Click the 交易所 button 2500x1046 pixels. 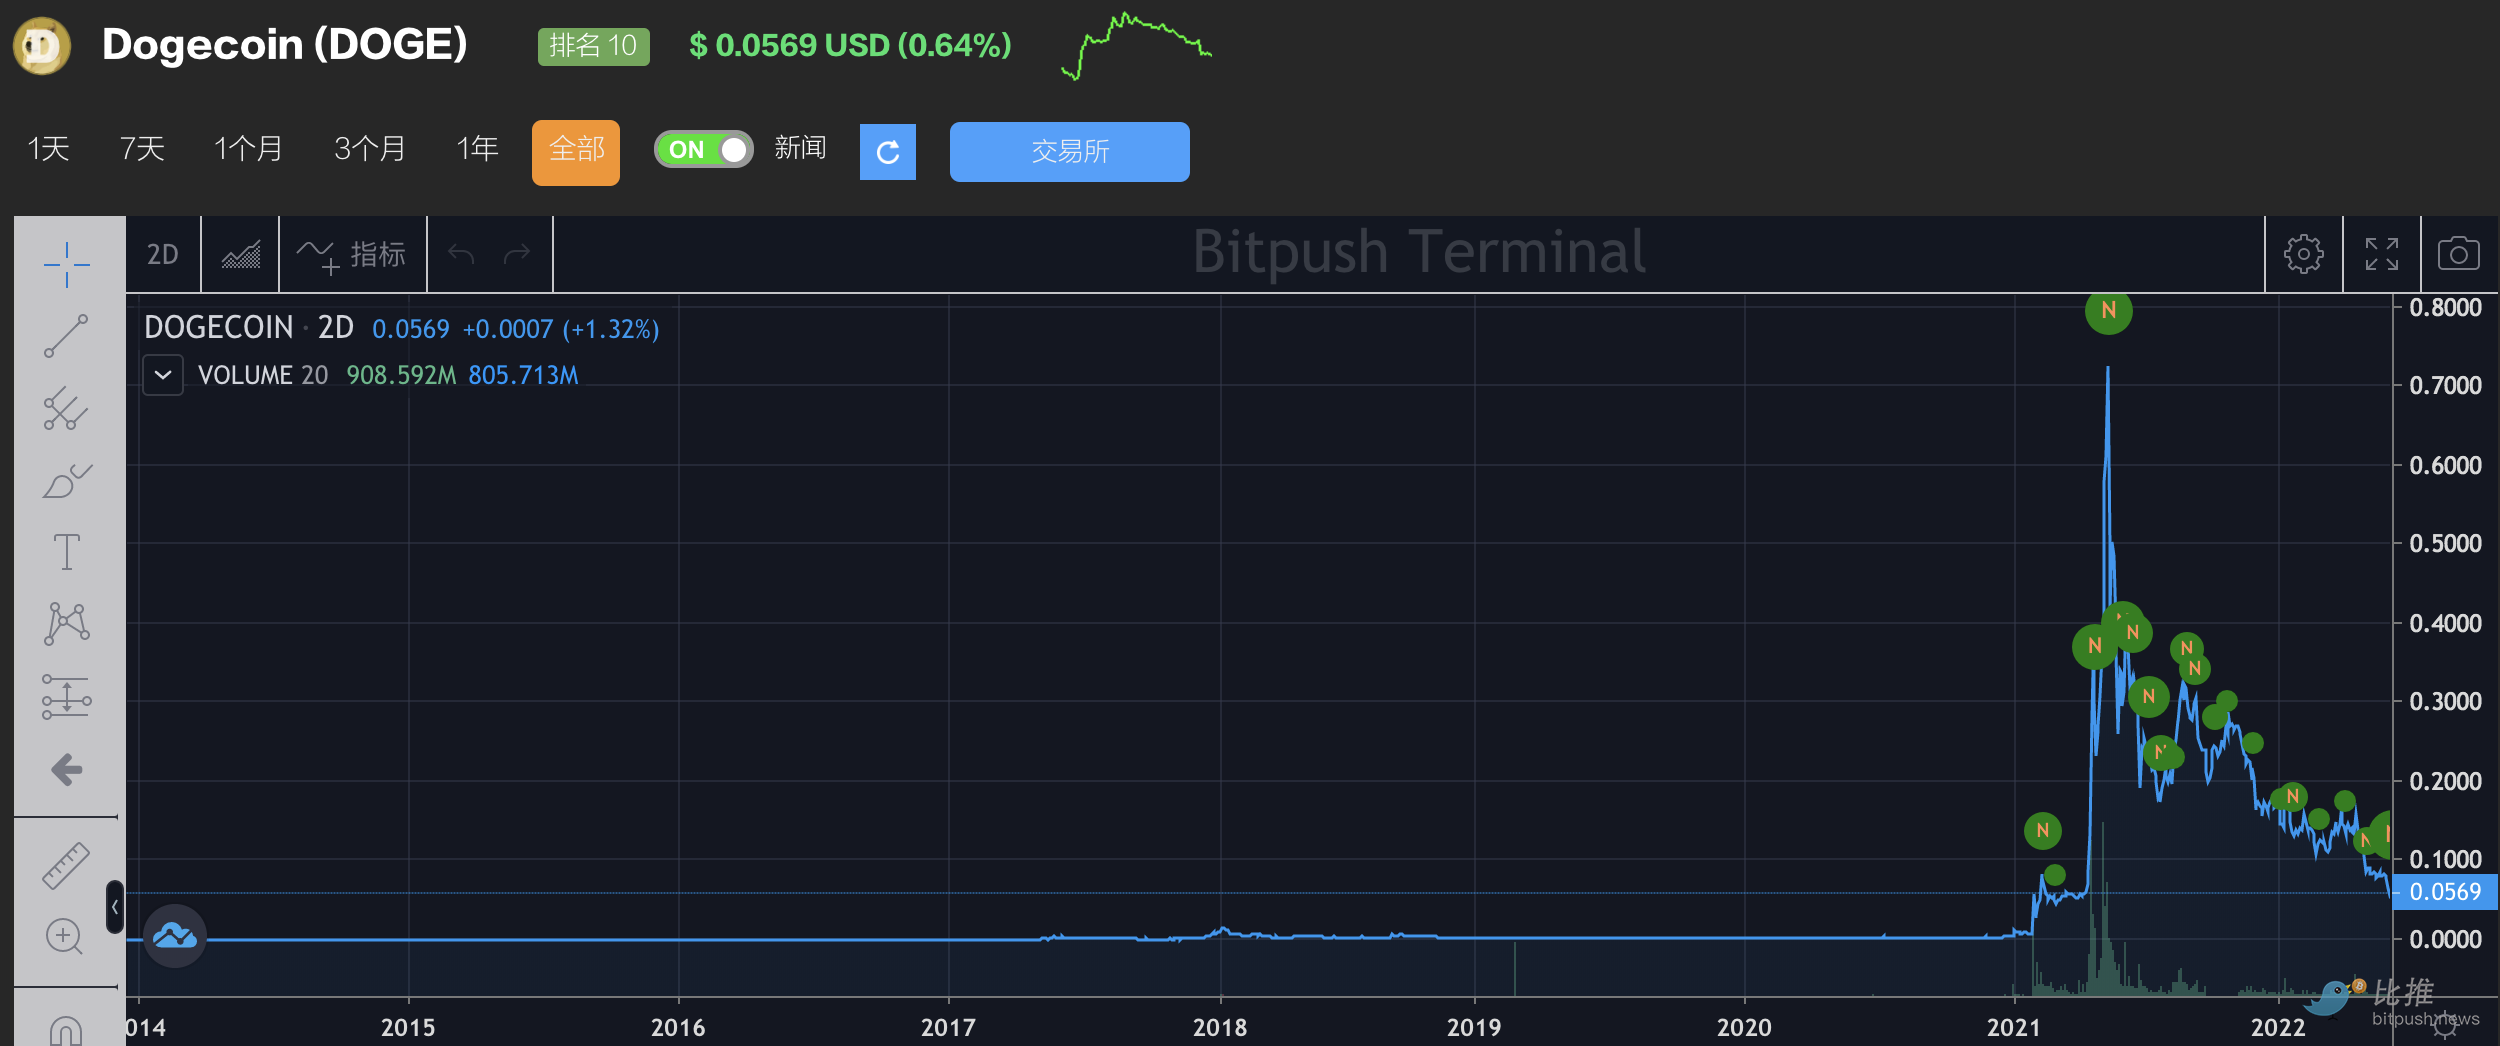click(x=1069, y=152)
